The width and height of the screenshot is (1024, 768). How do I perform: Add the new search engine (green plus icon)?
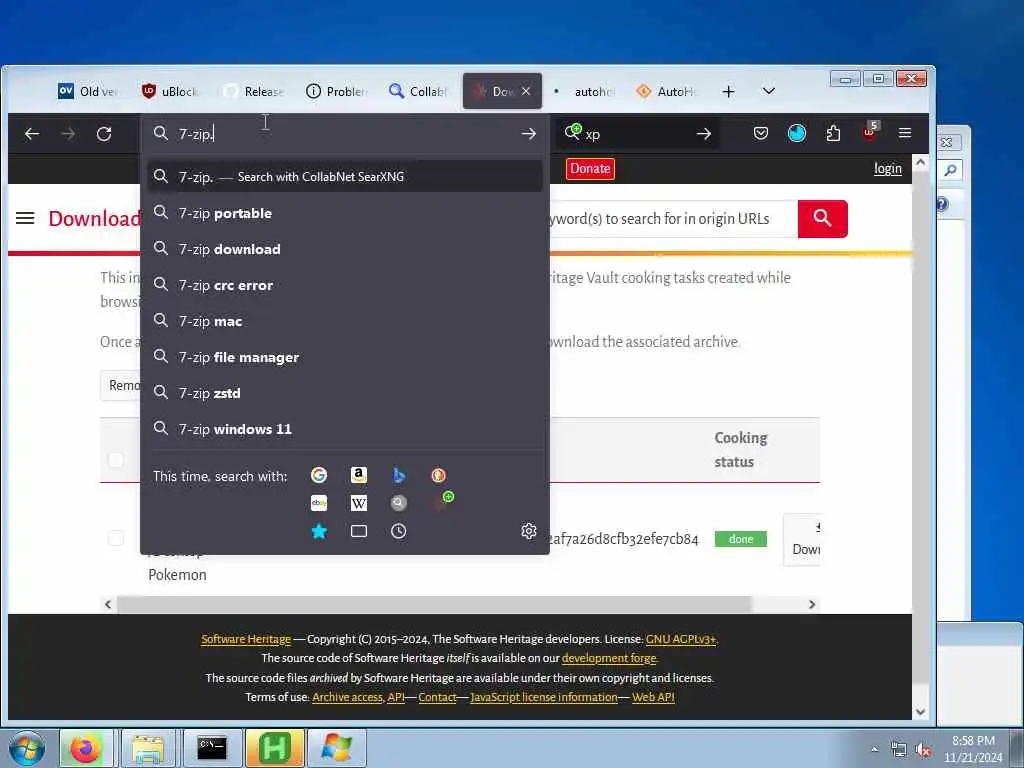point(443,501)
